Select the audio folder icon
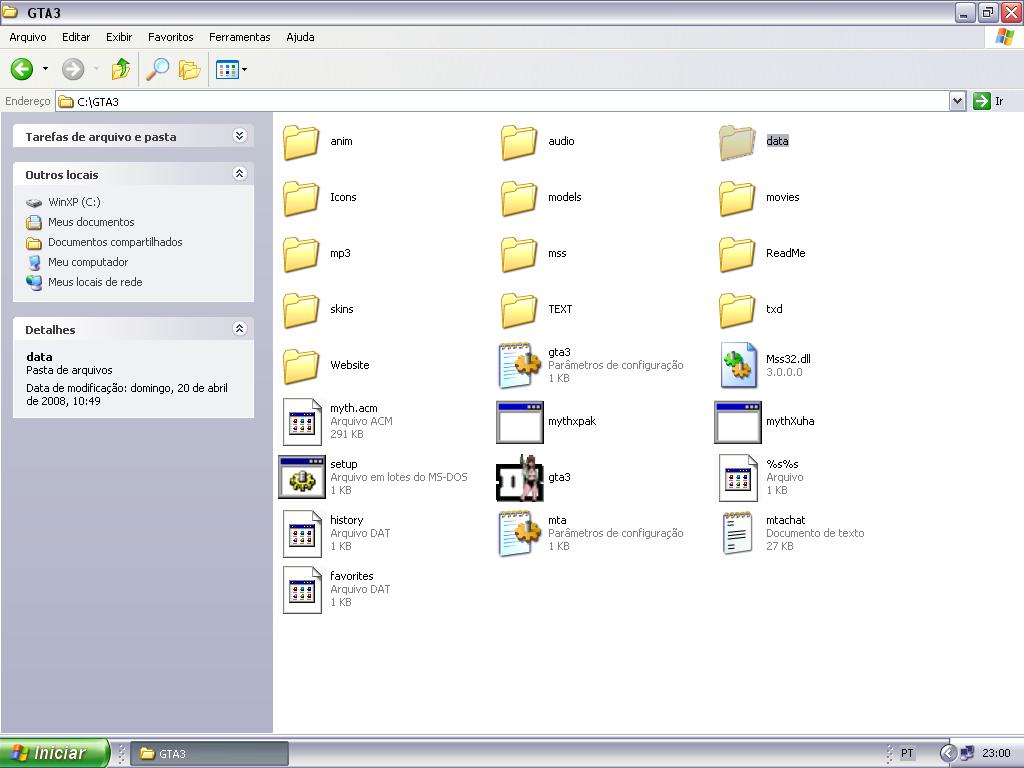Viewport: 1024px width, 768px height. (x=519, y=142)
